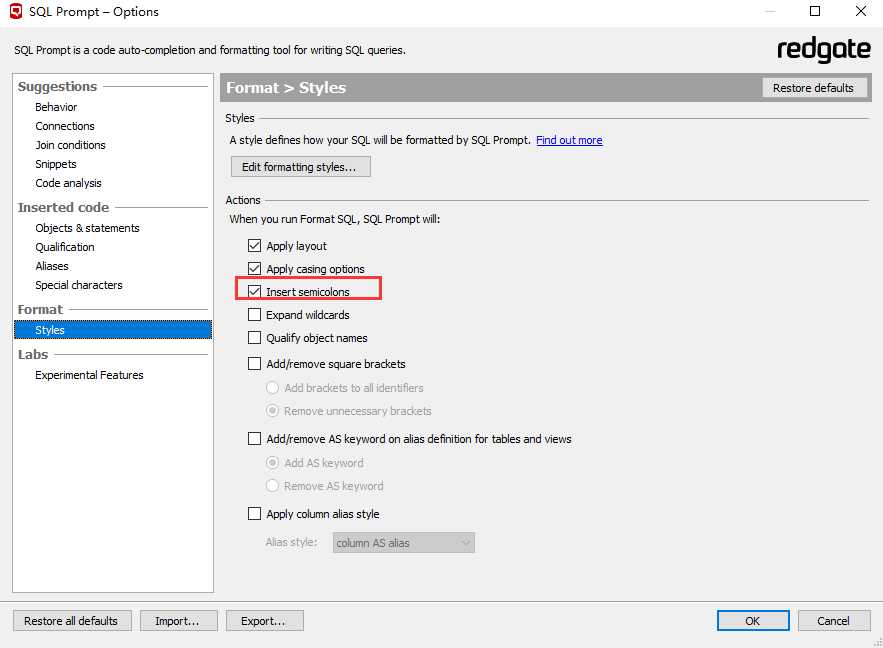Click the redgate logo

(823, 50)
